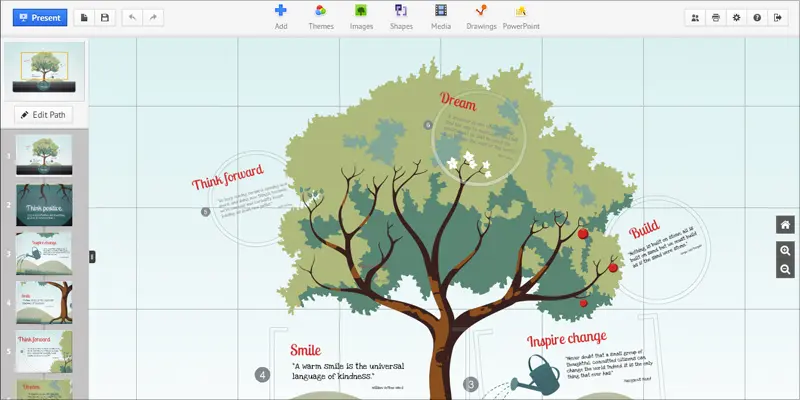Click path marker 4 near Smile
Viewport: 800px width, 400px height.
pos(262,376)
